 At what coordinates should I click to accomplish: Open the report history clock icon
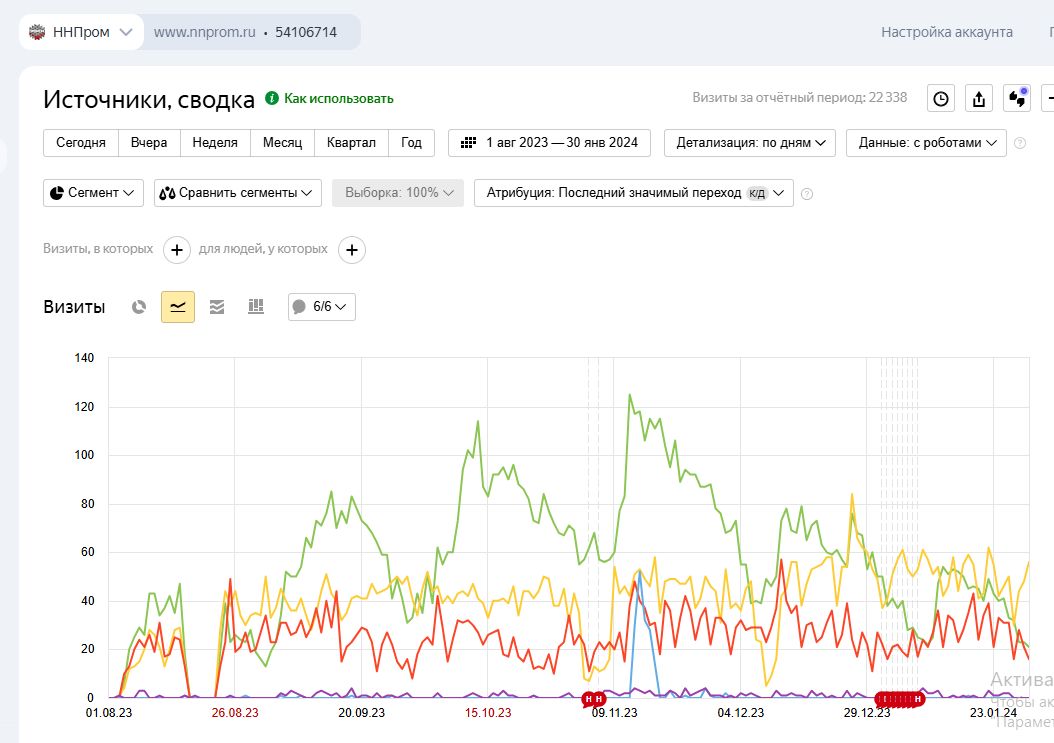(941, 98)
